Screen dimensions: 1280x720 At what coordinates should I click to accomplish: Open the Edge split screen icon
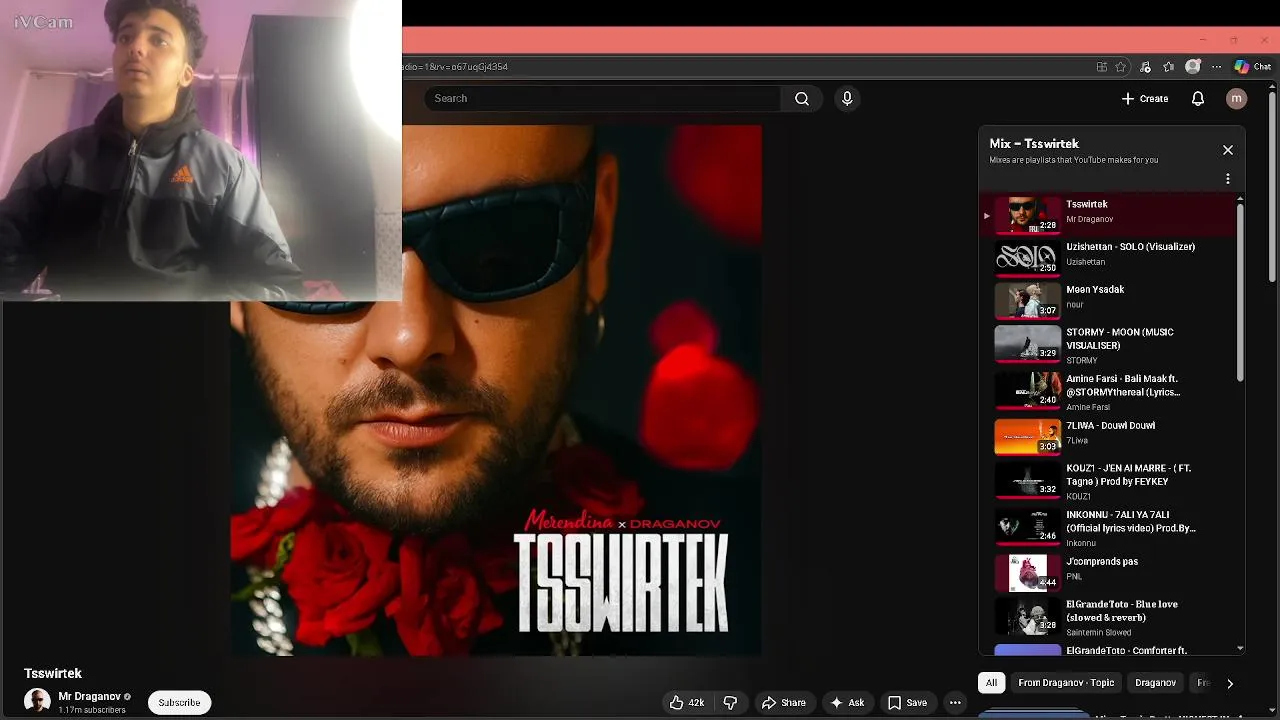click(x=1101, y=67)
